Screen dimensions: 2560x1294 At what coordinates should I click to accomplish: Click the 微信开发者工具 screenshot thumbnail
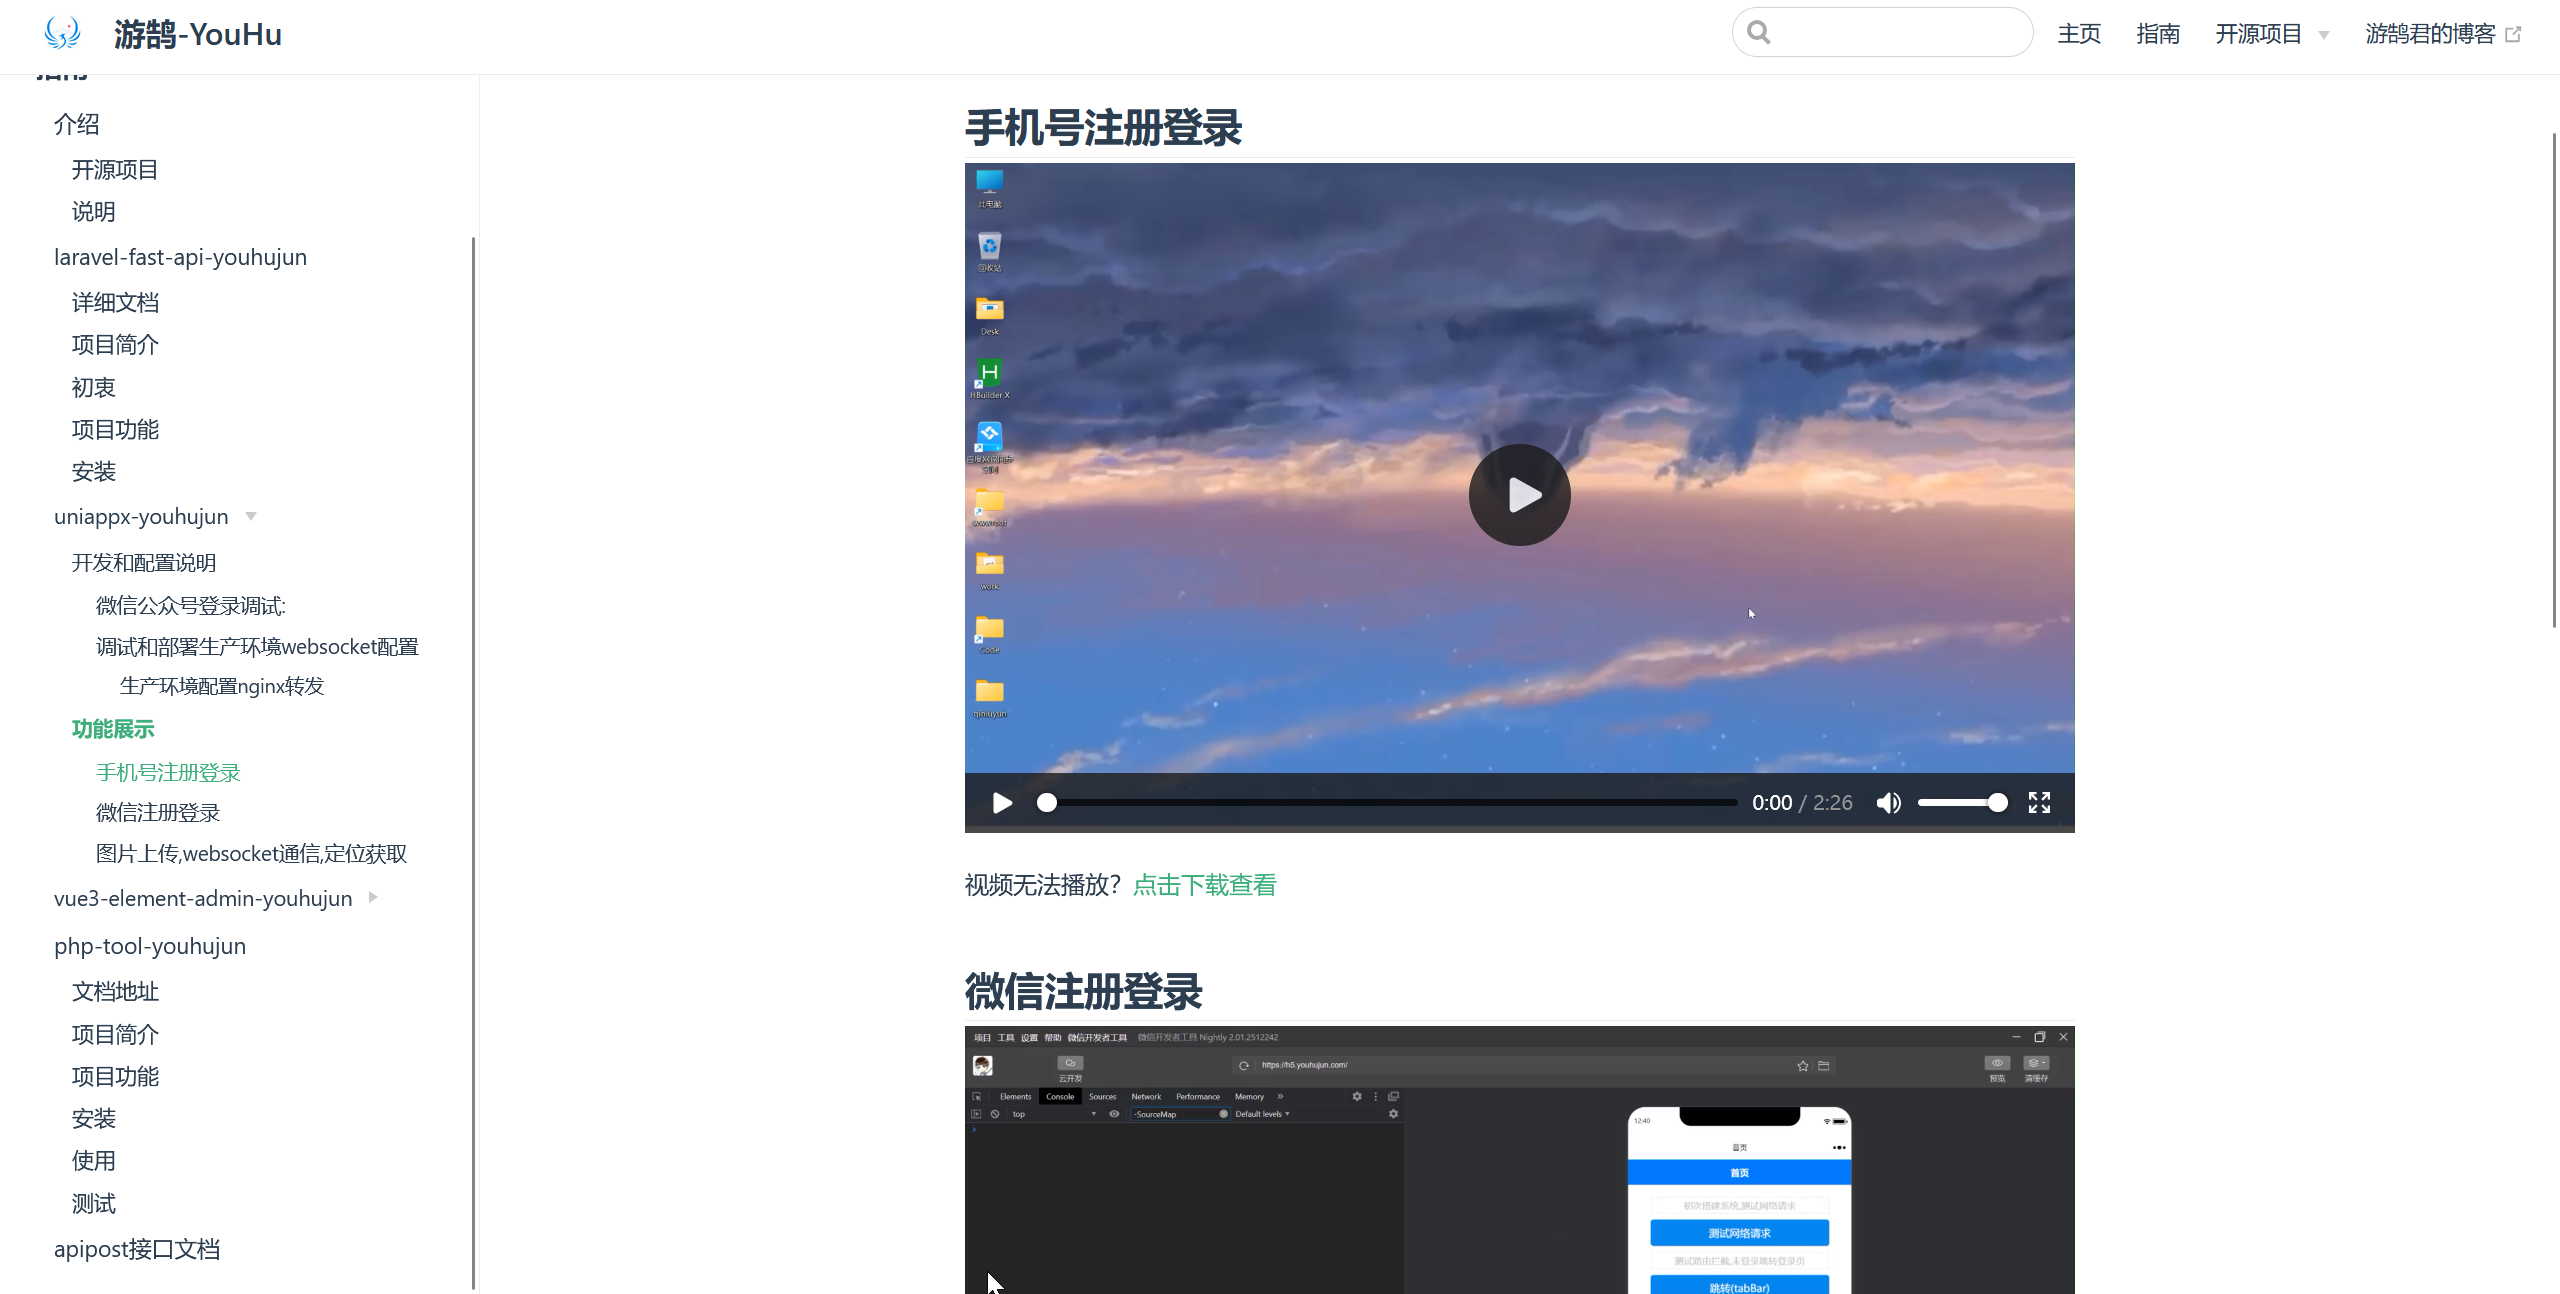click(1519, 1160)
